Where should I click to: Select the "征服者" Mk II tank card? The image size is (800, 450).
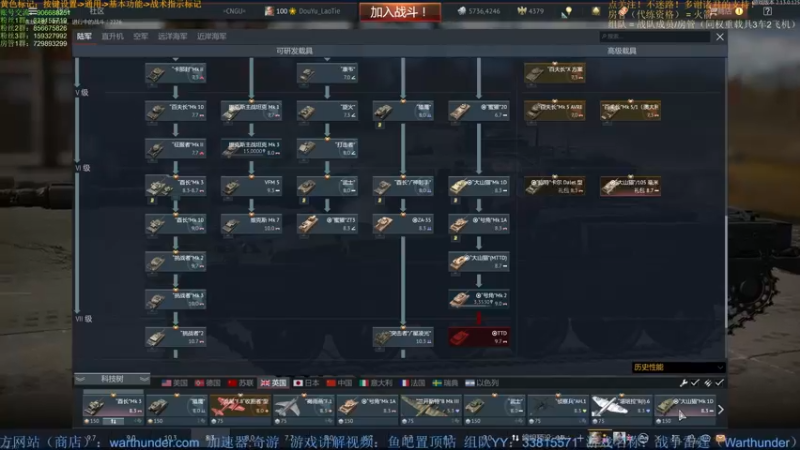pos(176,148)
